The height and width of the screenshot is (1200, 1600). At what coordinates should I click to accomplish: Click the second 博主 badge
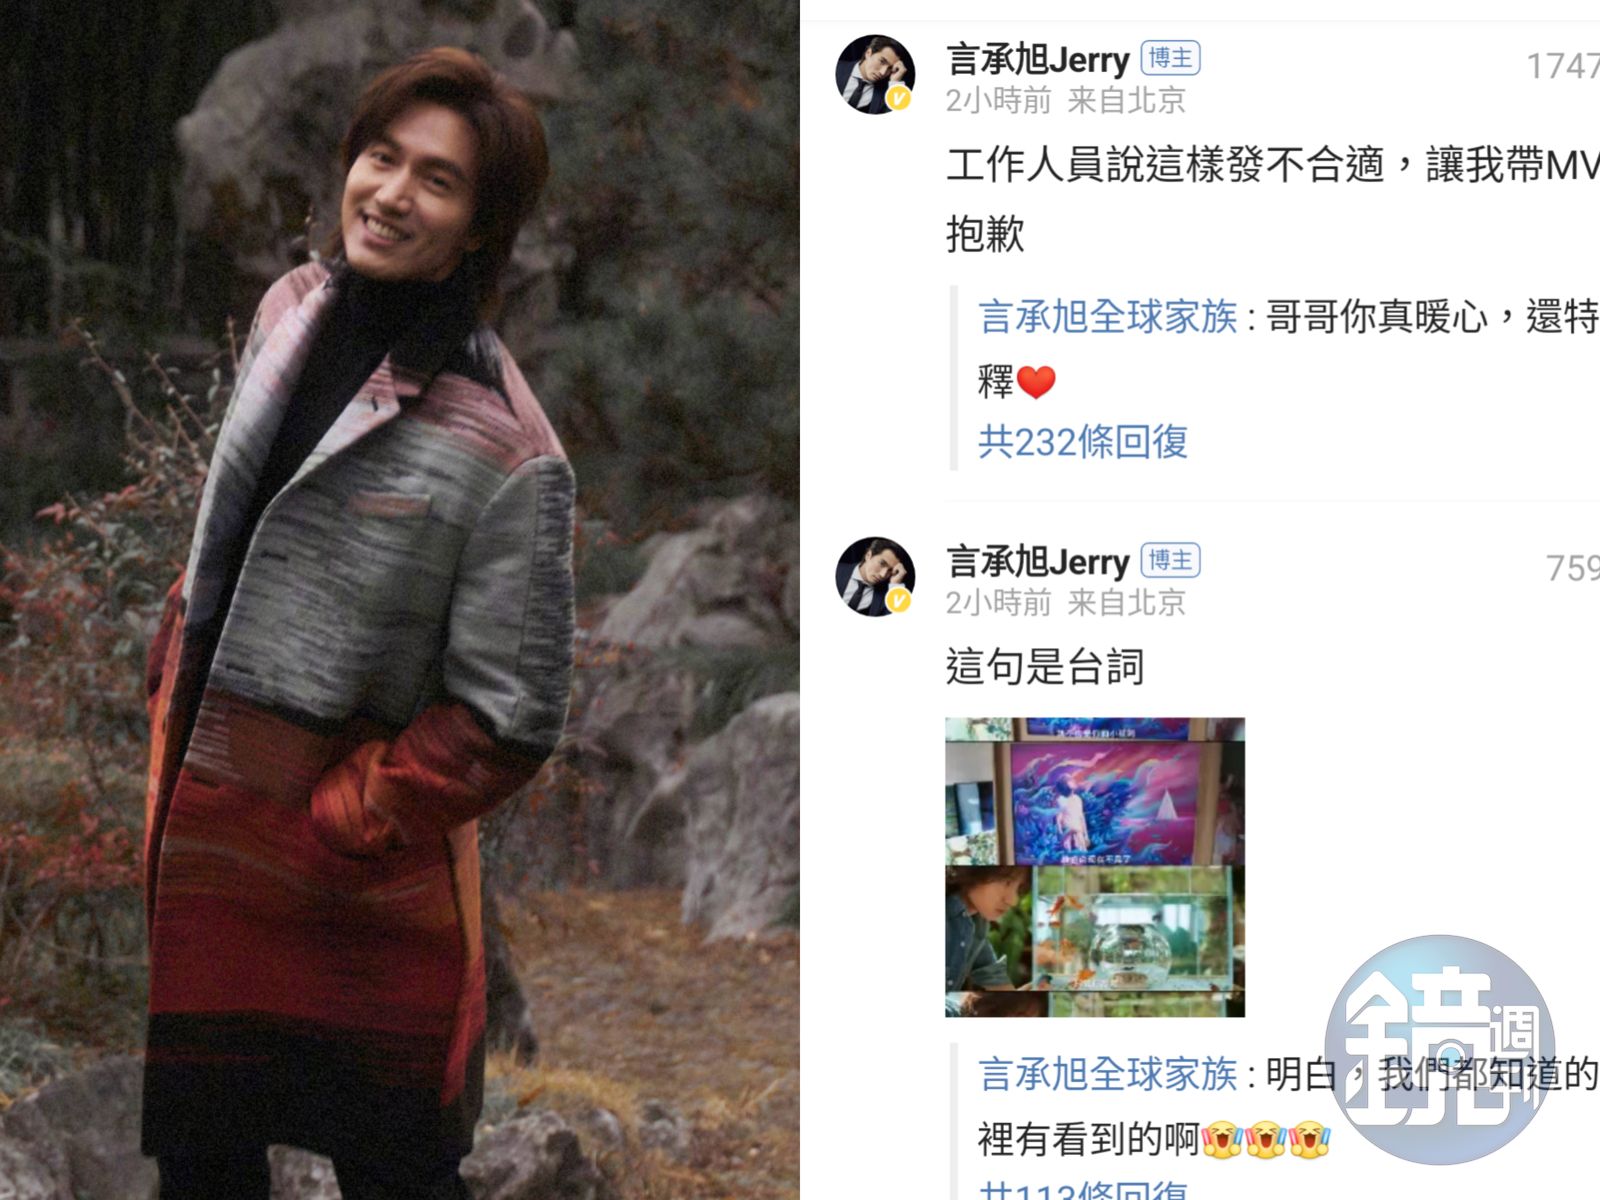[1170, 560]
